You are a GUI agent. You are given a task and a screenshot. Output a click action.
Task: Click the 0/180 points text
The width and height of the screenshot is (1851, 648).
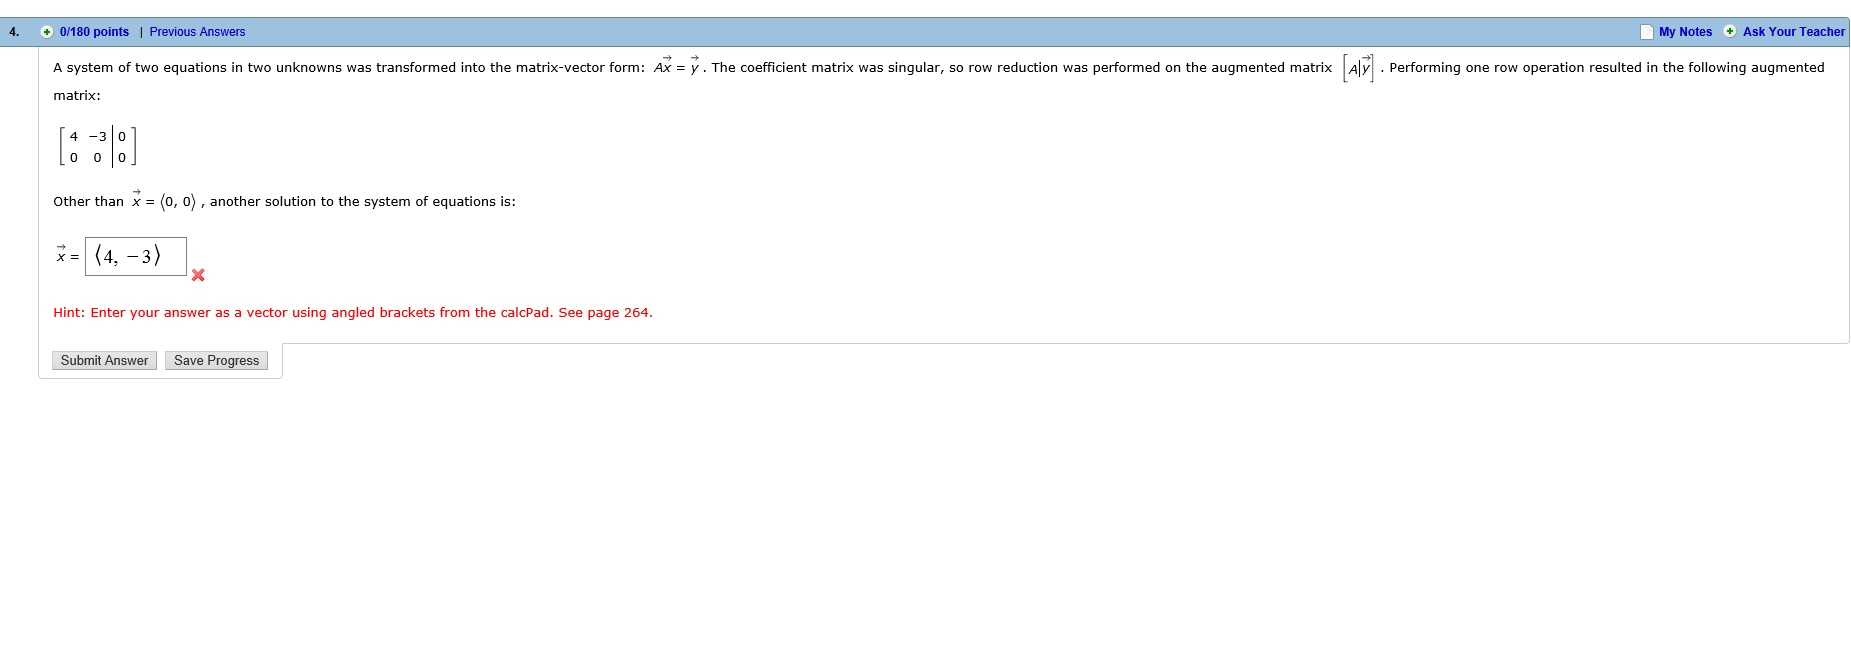pos(94,32)
